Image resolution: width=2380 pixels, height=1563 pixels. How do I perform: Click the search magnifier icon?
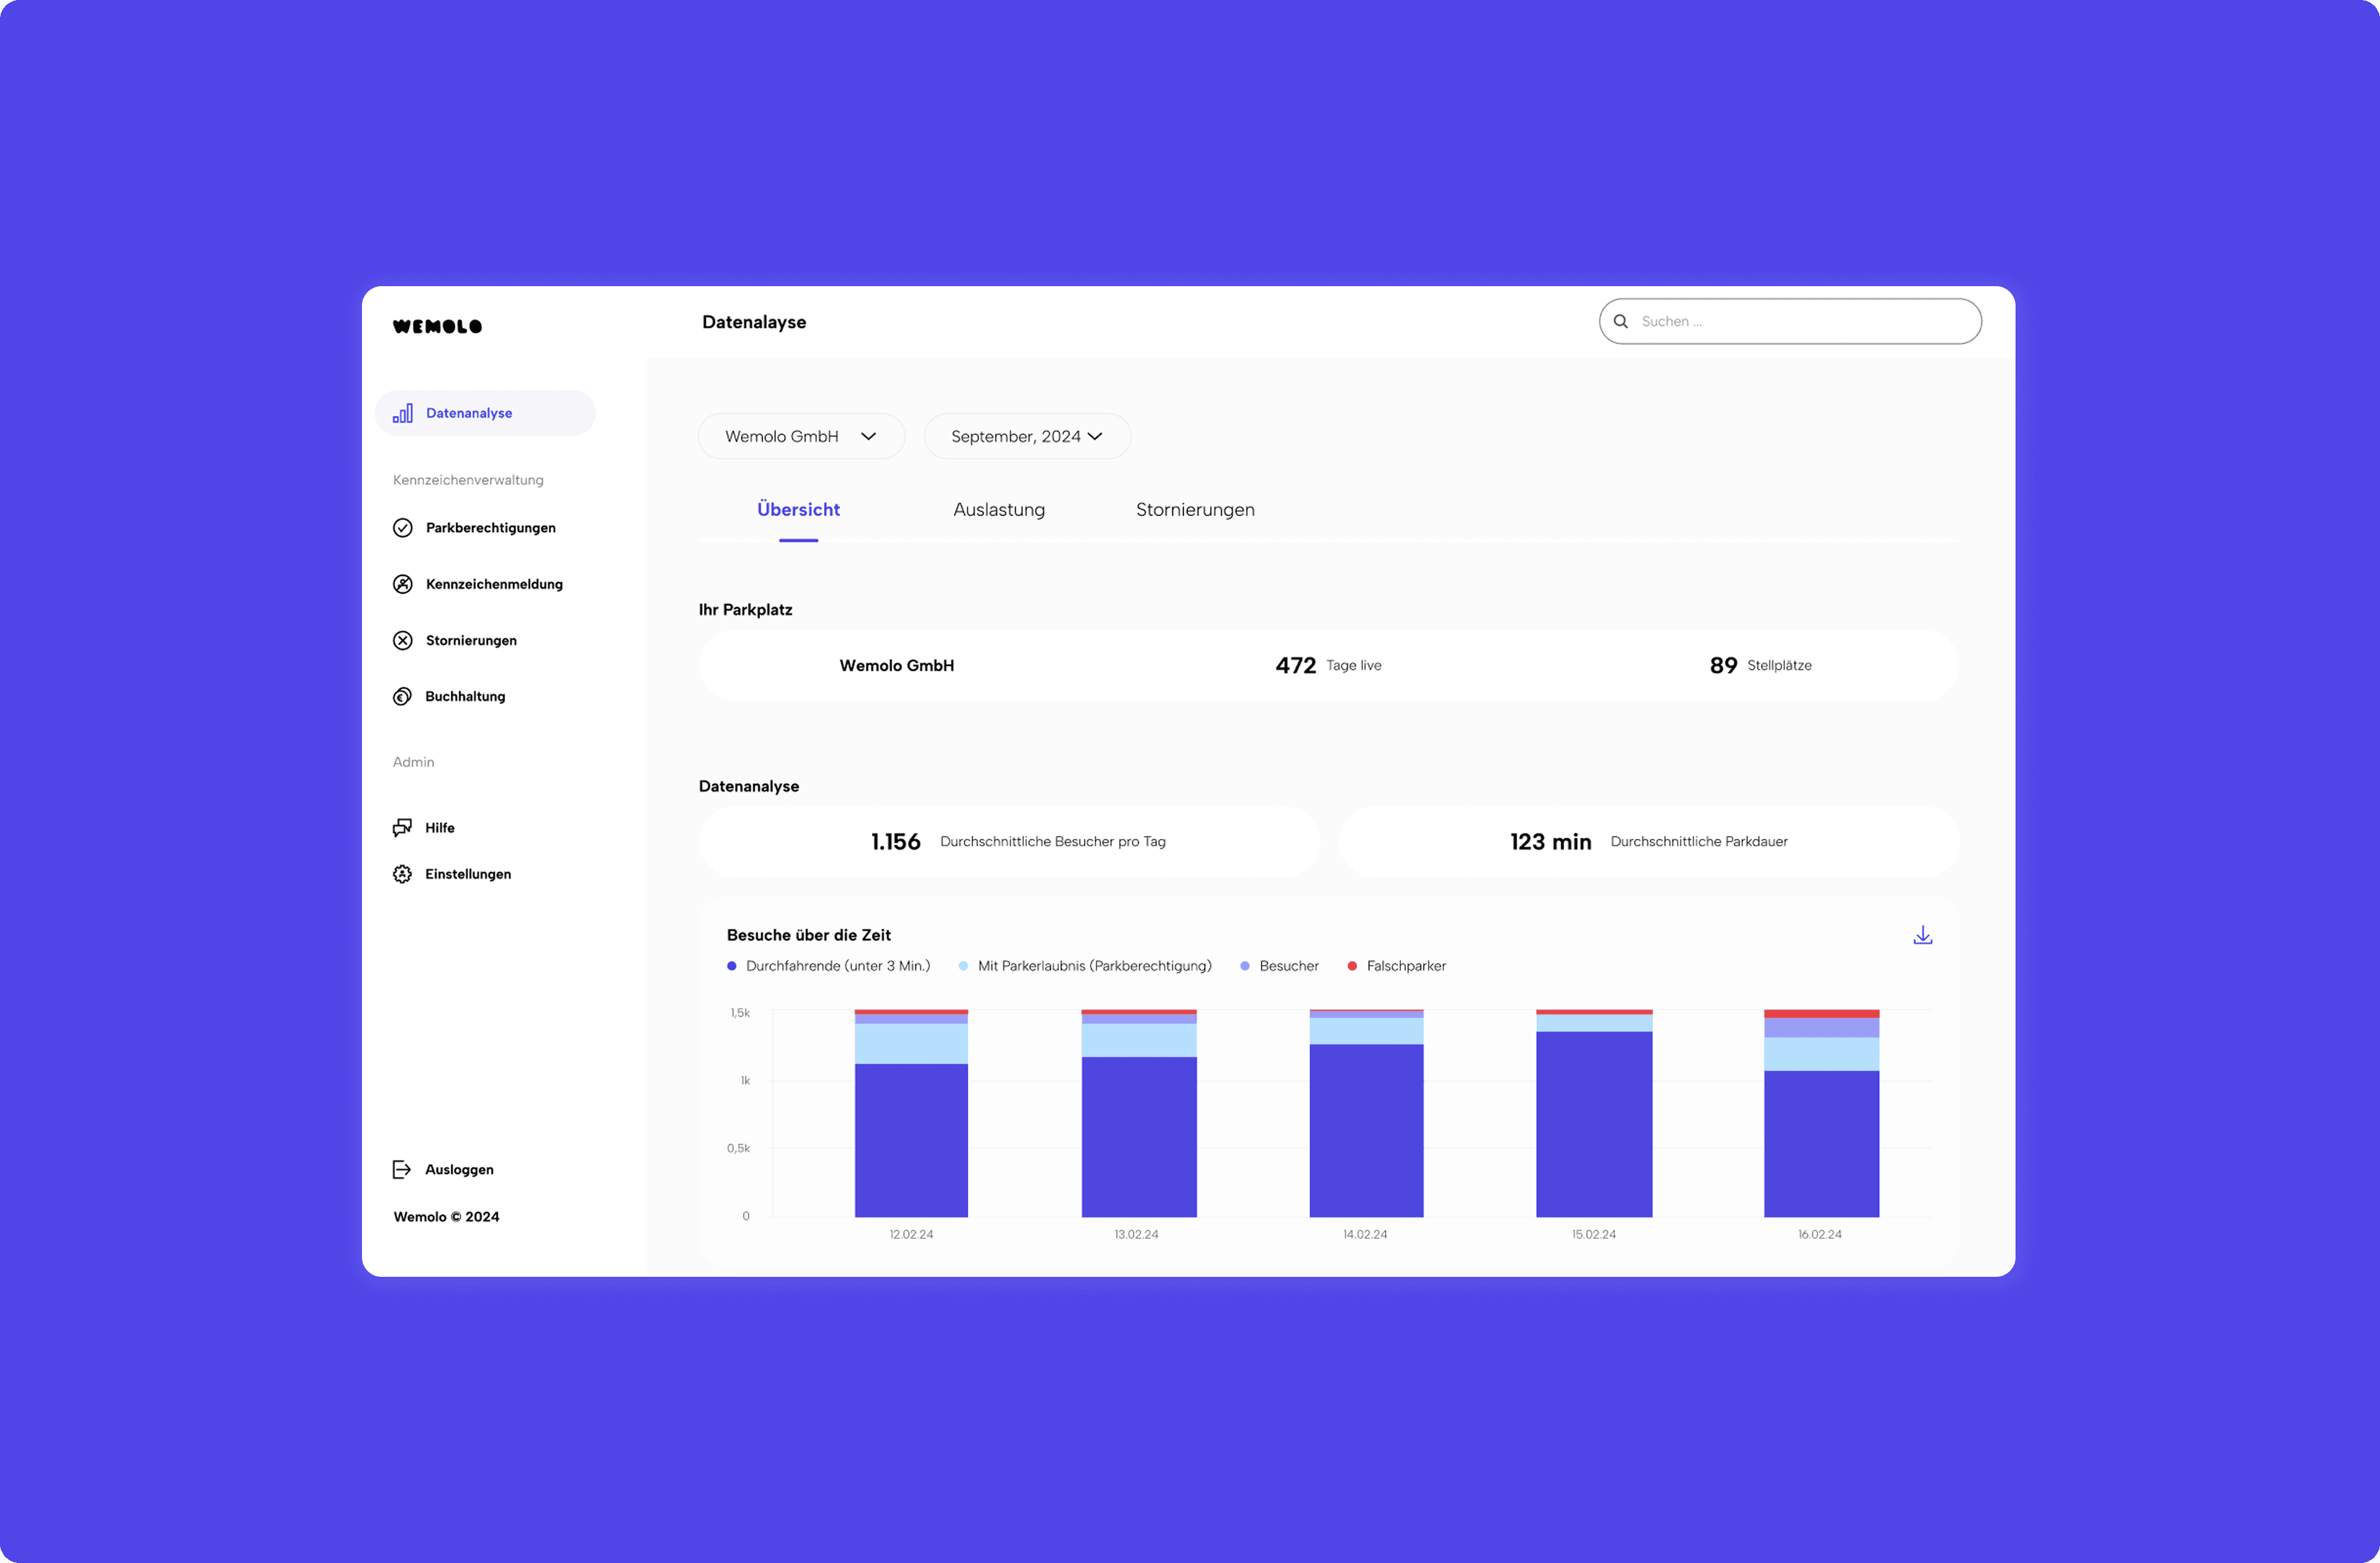tap(1621, 321)
